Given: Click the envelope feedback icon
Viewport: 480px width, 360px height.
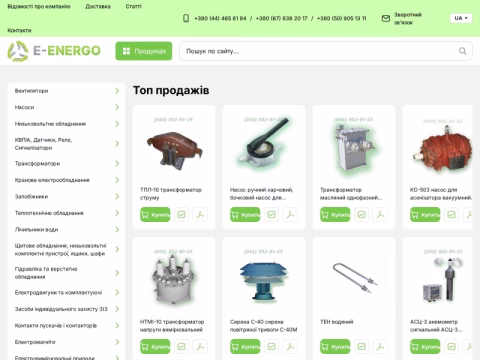Looking at the screenshot, I should click(386, 18).
